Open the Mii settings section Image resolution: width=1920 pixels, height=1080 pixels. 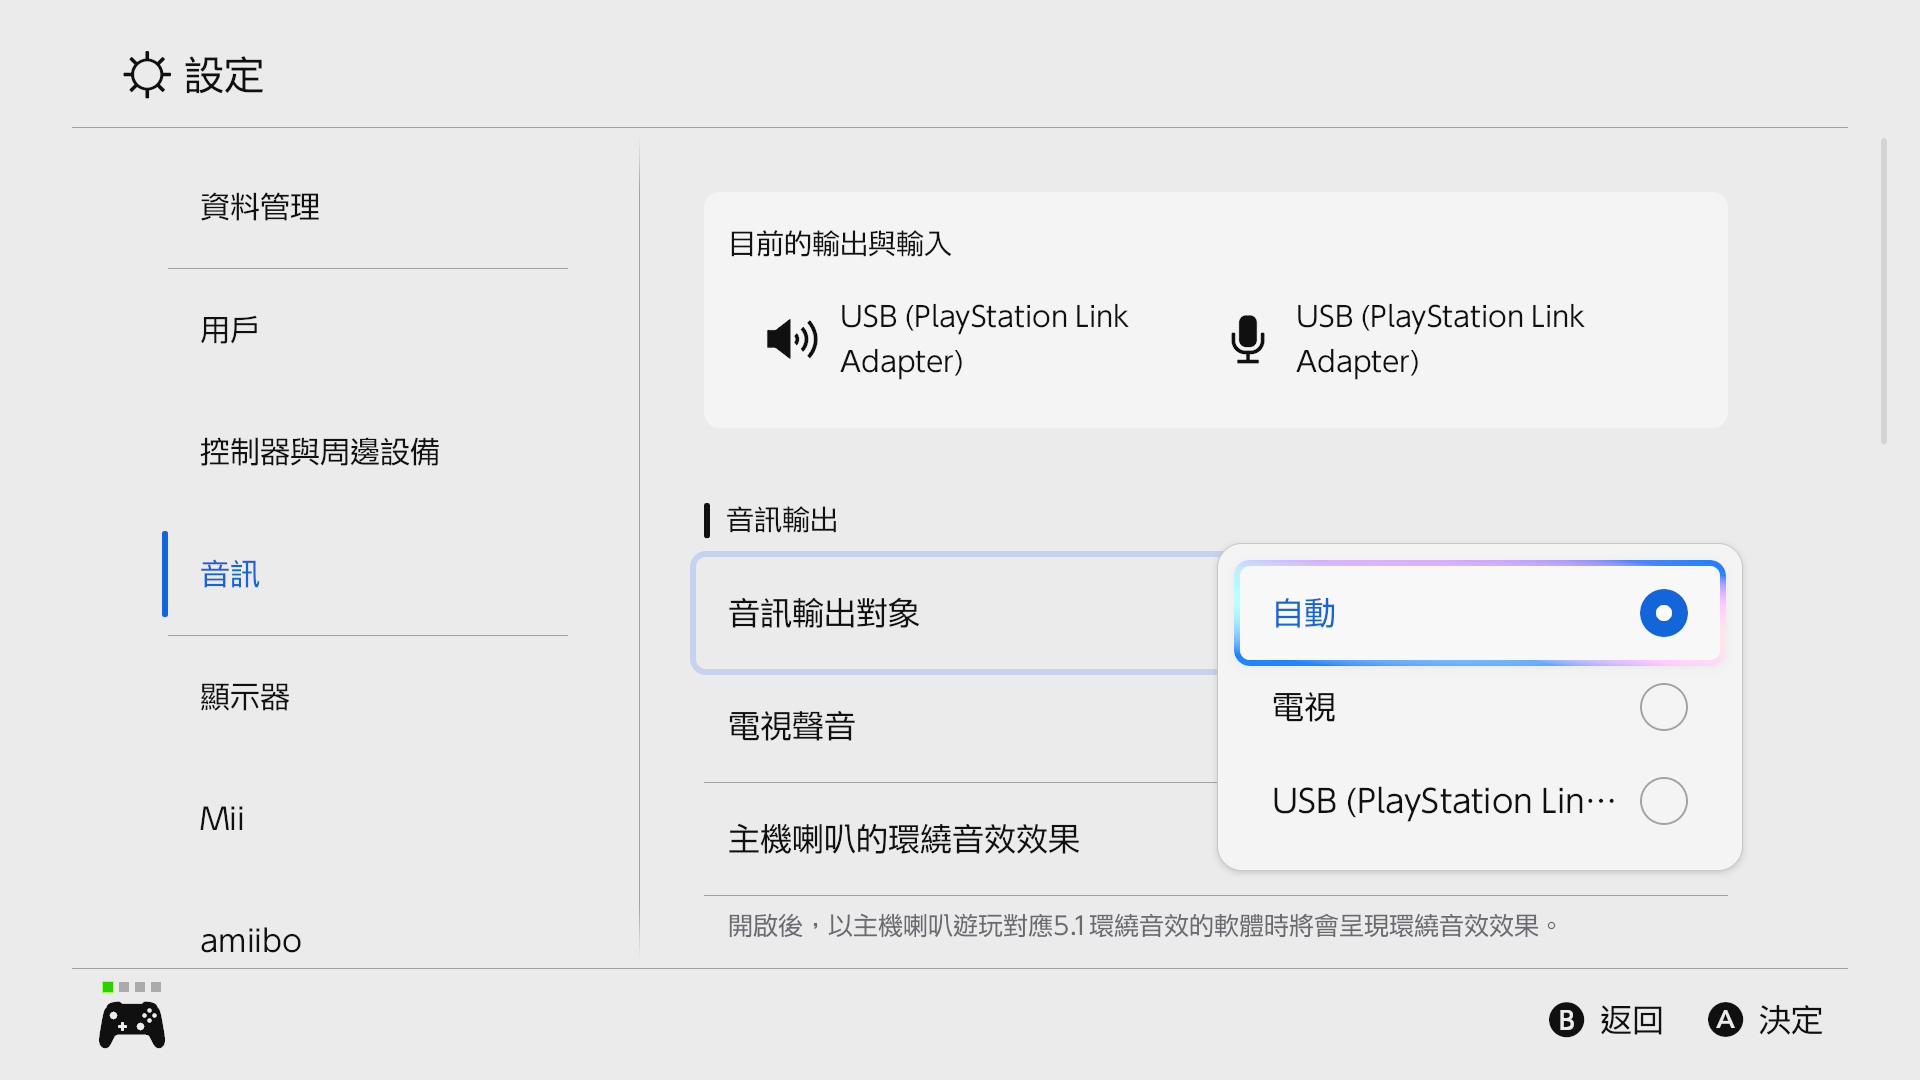click(222, 819)
